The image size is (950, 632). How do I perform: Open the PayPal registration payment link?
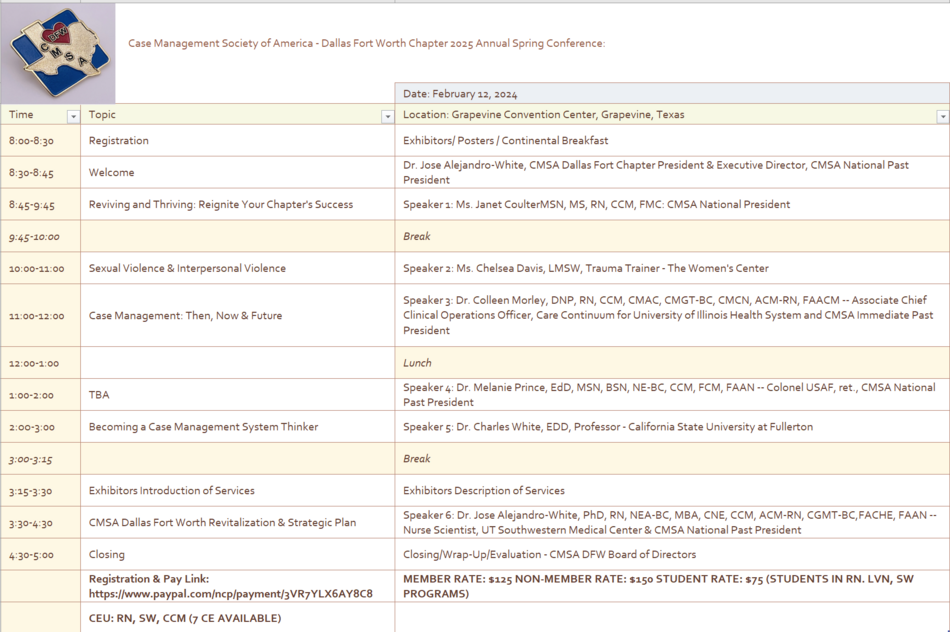[231, 594]
